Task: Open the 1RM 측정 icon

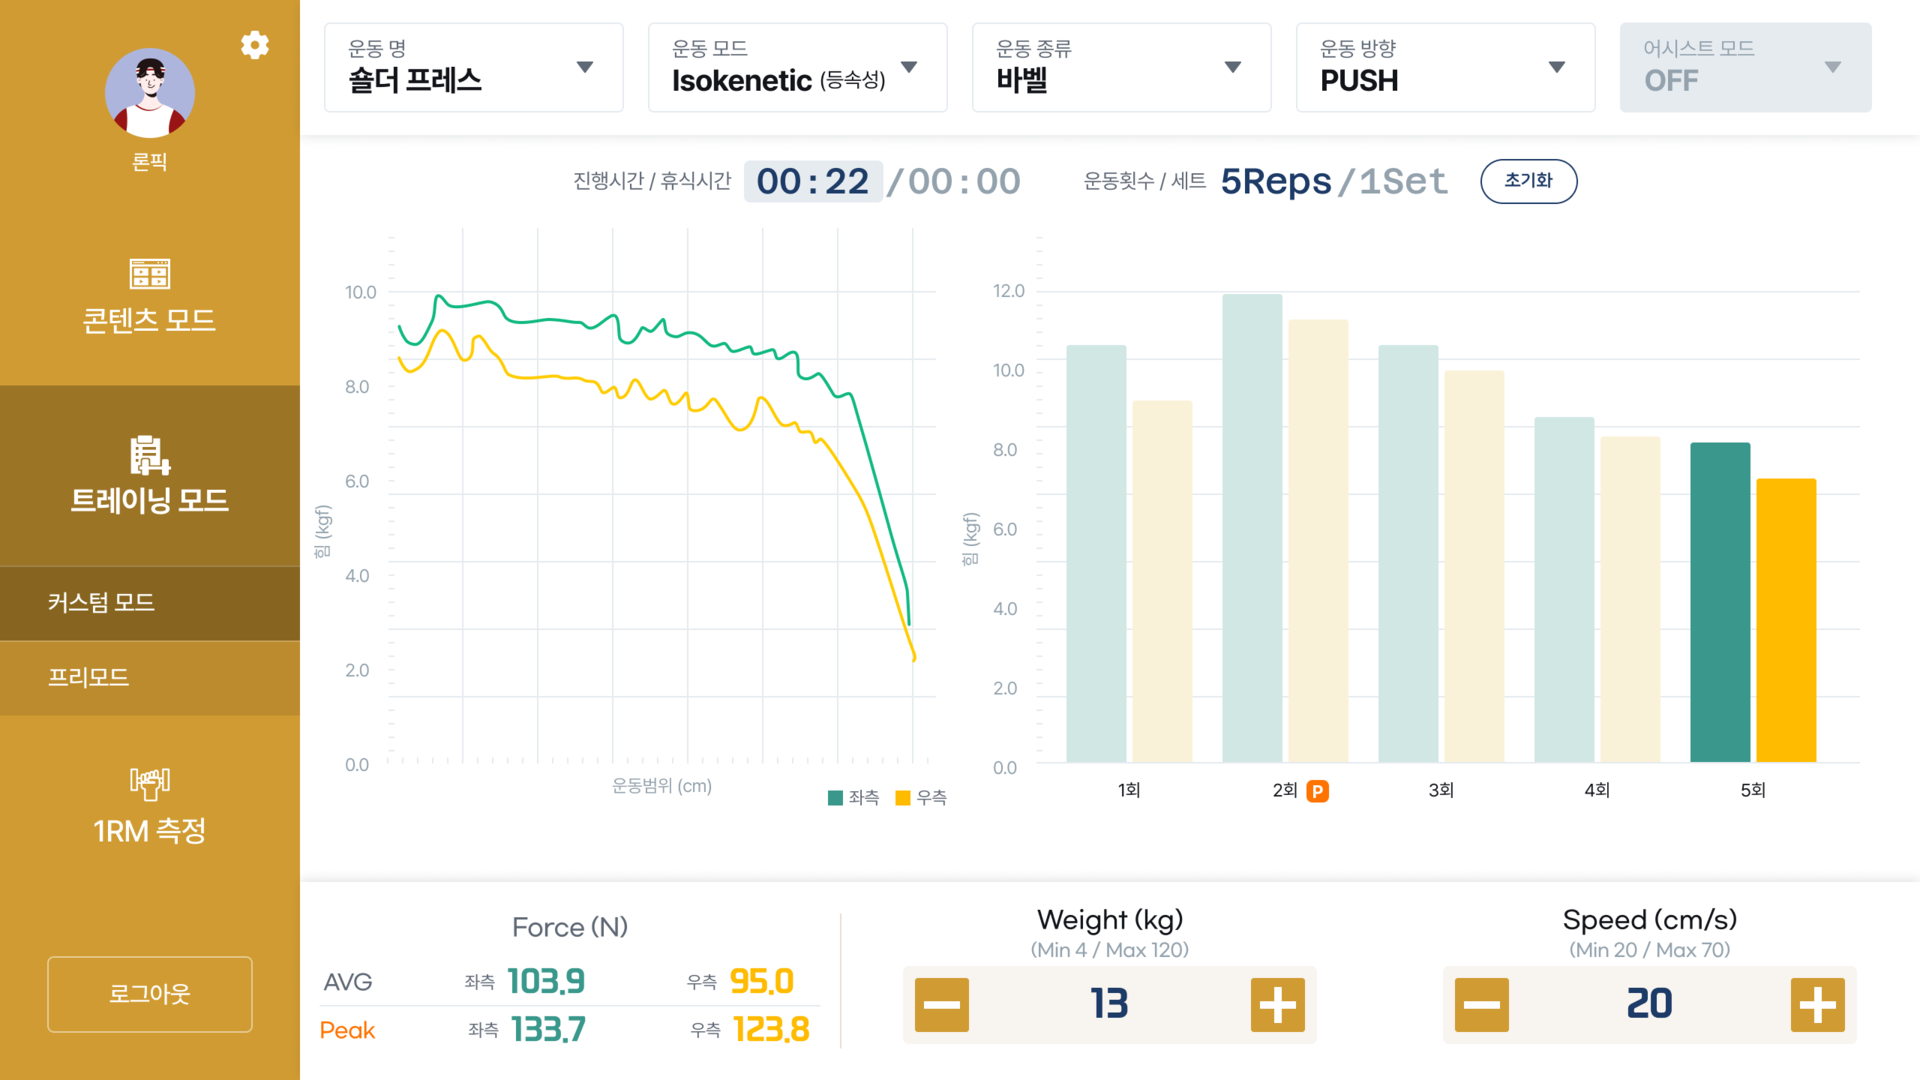Action: coord(150,783)
